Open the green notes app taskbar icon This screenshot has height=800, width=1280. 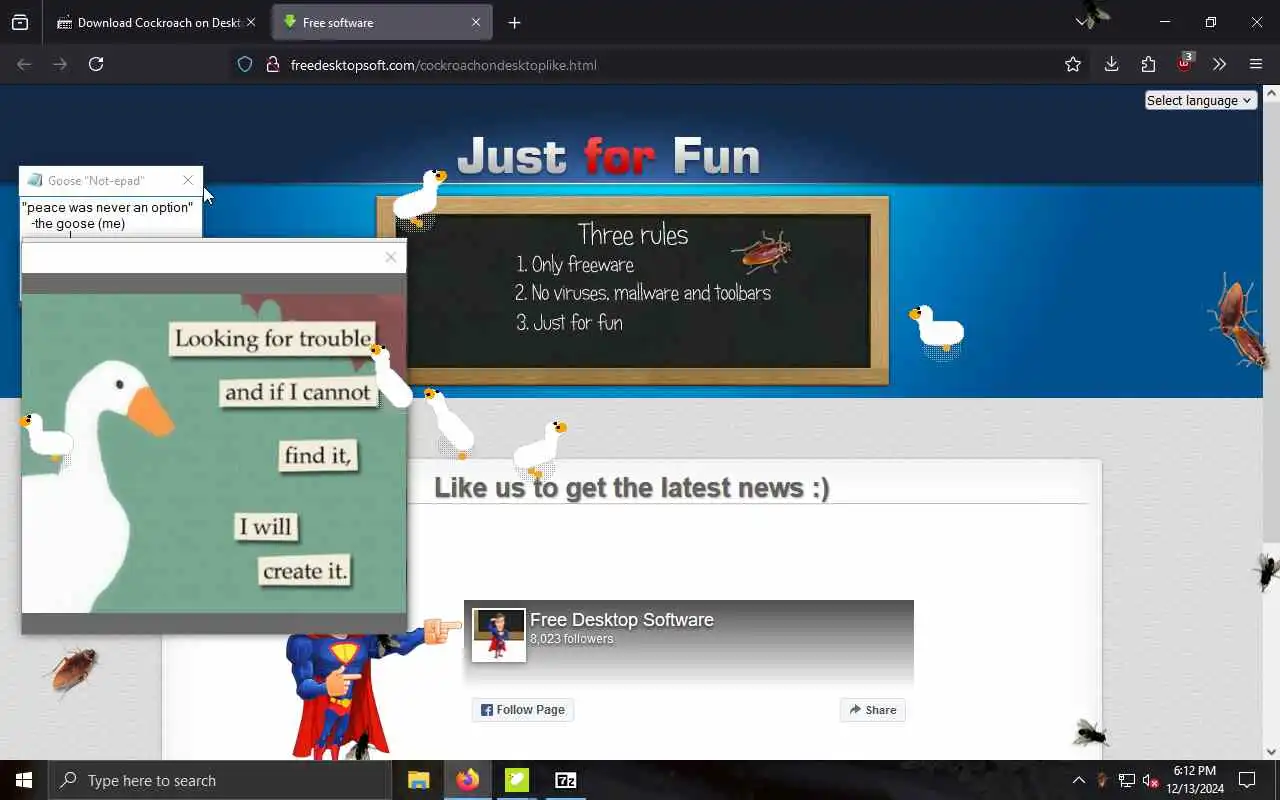point(517,780)
